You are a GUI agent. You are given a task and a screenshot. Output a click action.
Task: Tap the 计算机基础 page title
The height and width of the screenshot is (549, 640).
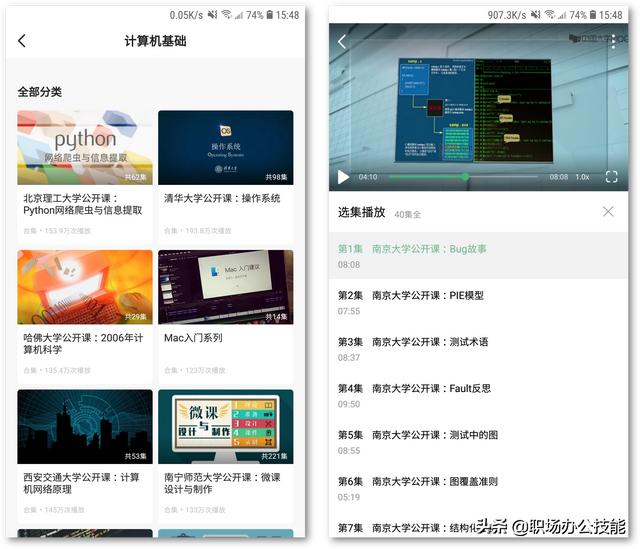point(156,41)
